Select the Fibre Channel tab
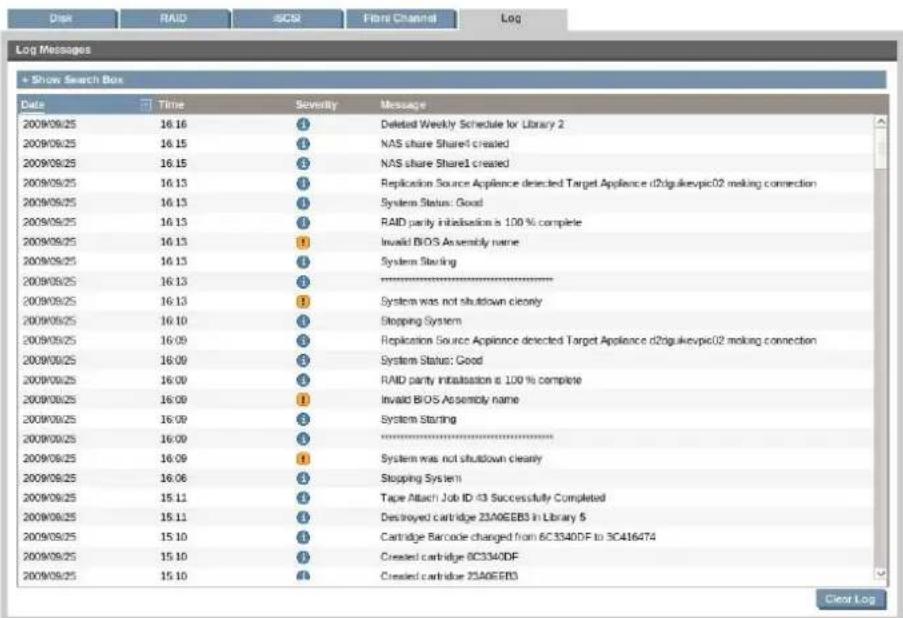903x618 pixels. click(x=400, y=18)
